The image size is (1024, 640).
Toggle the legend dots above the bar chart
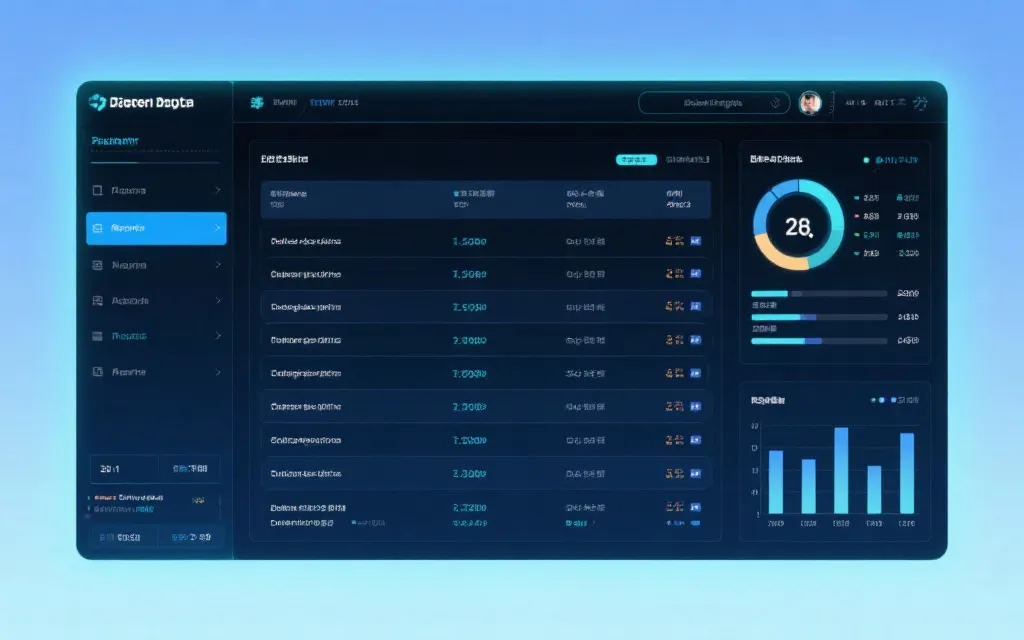pyautogui.click(x=877, y=400)
